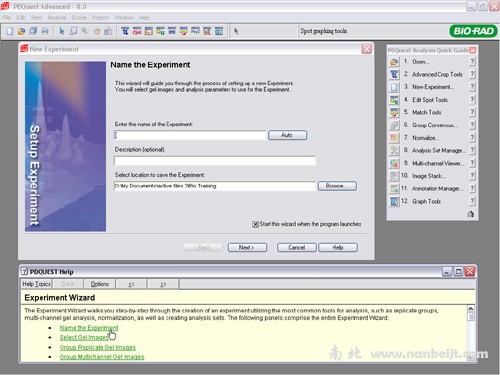500x375 pixels.
Task: Open the Select Gel Images help link
Action: tap(85, 337)
